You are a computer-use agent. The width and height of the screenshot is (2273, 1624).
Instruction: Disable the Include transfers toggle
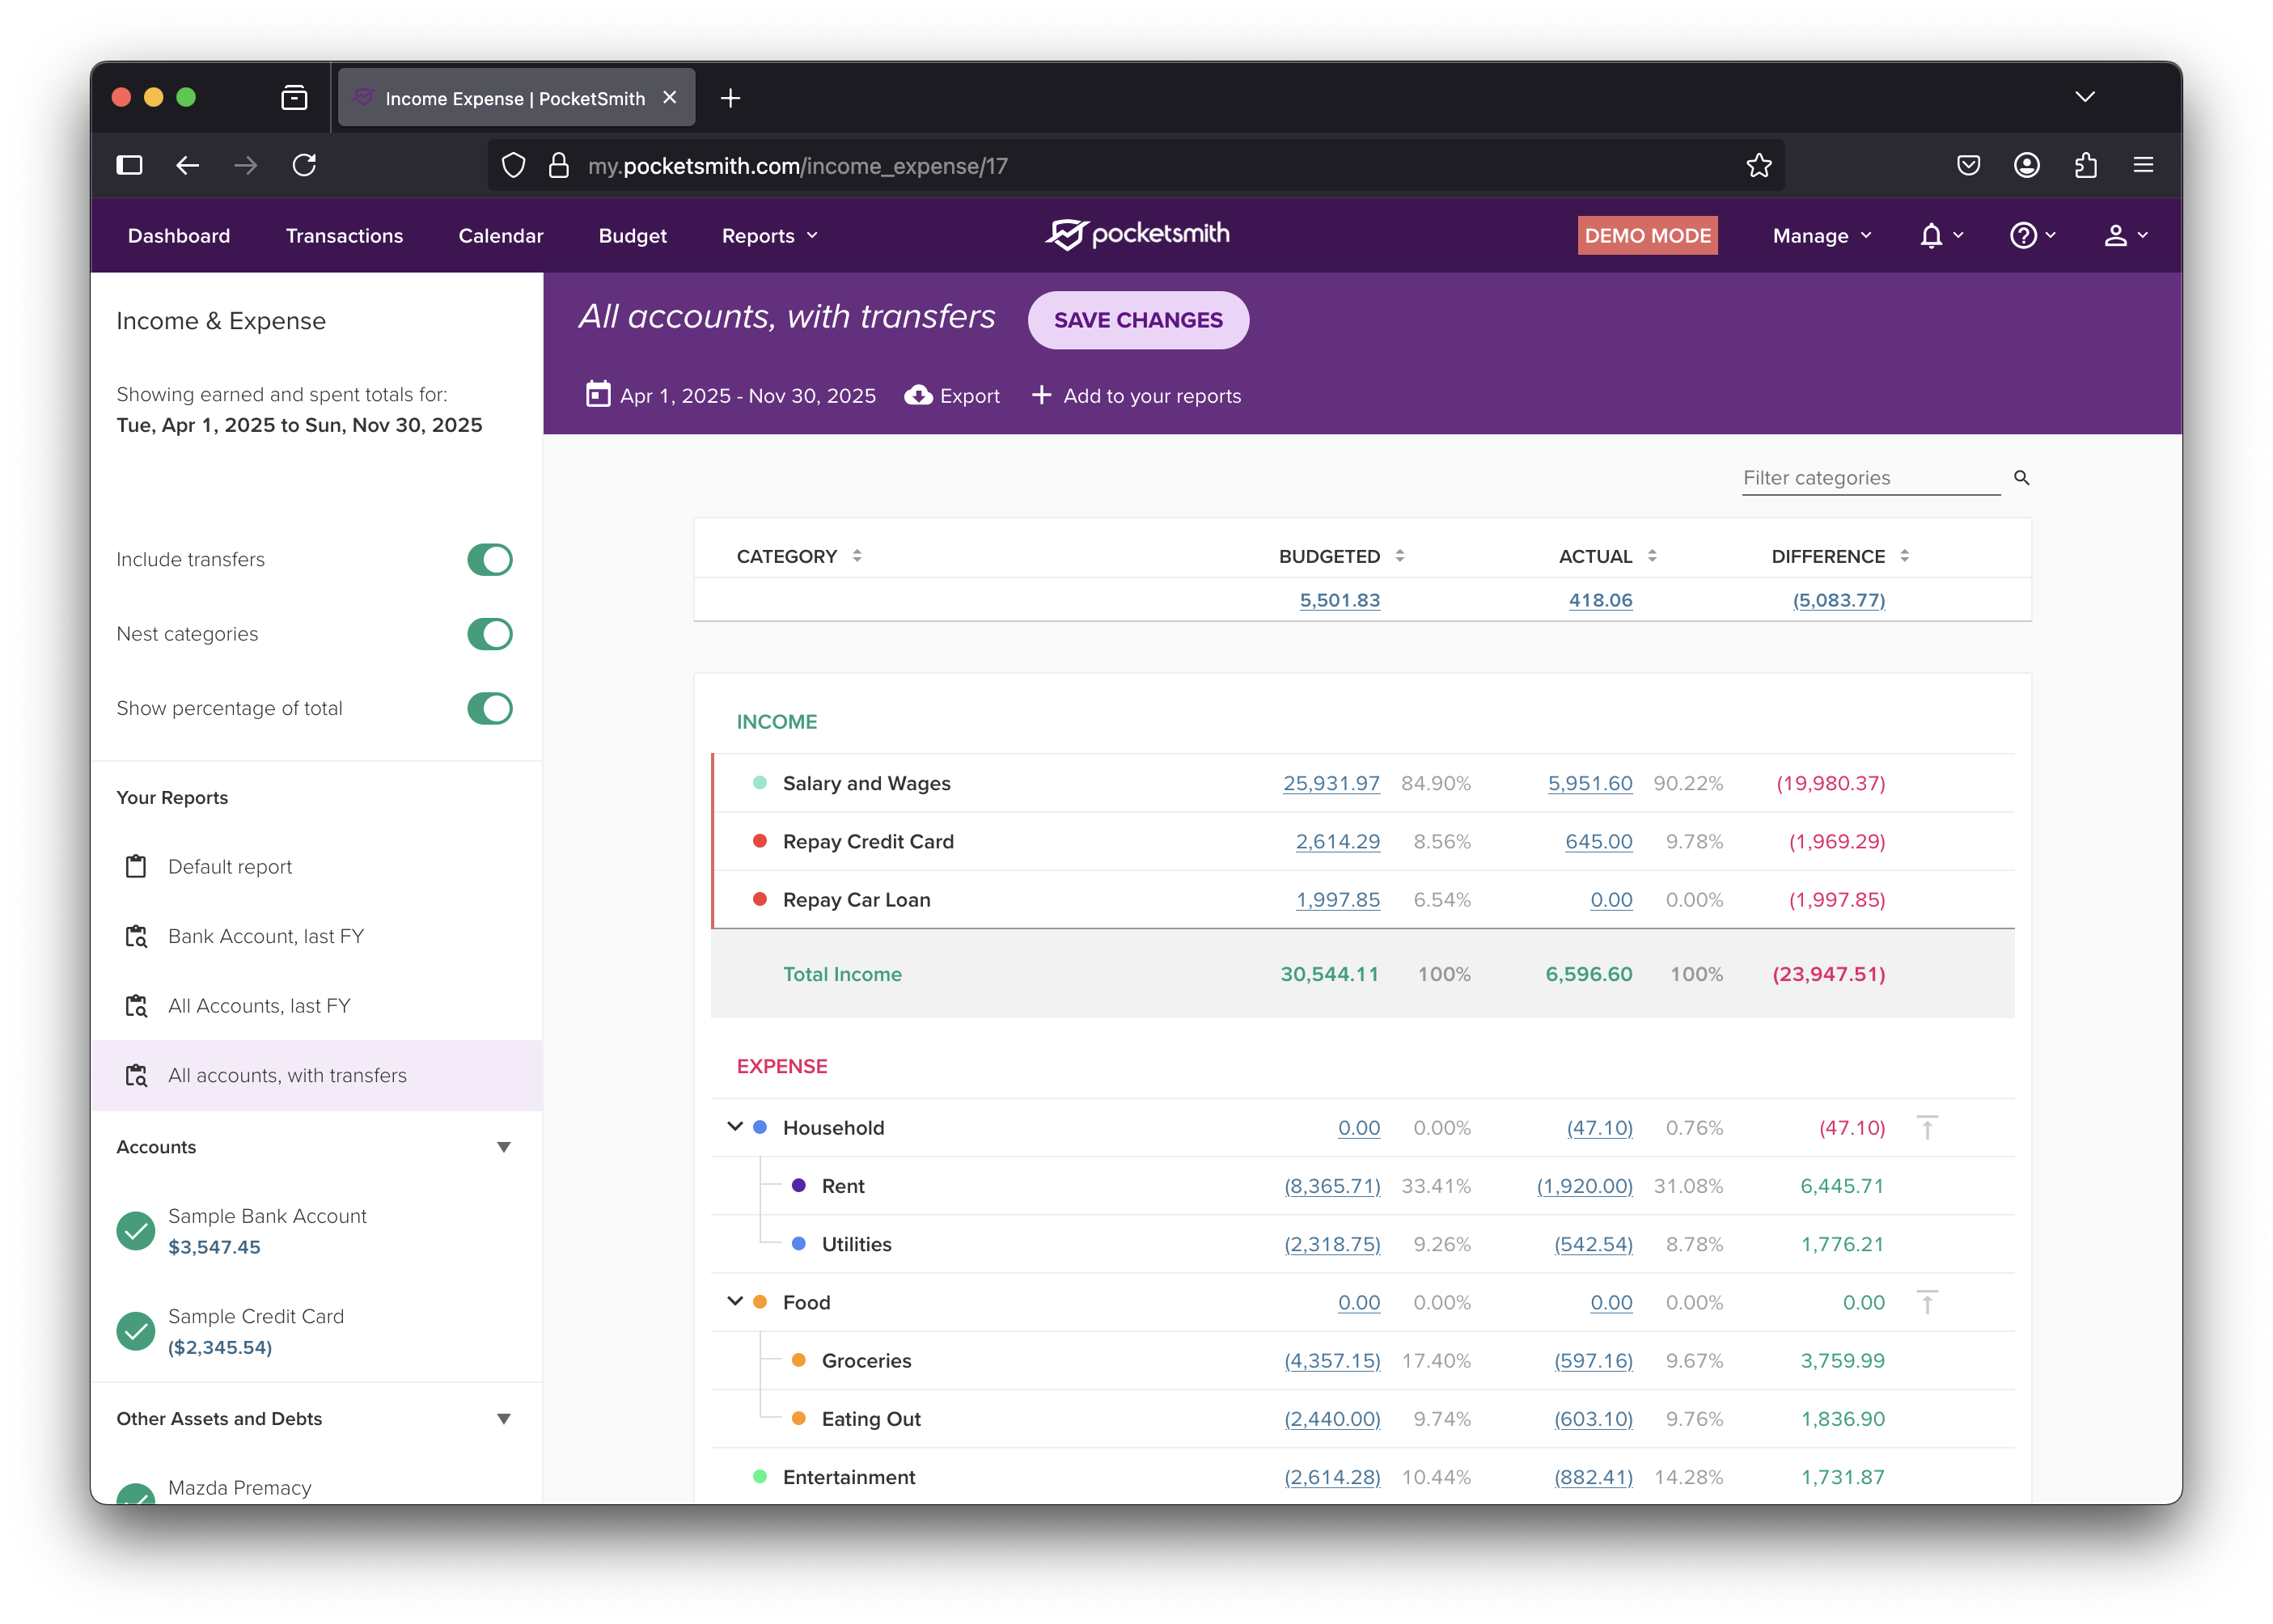pyautogui.click(x=489, y=560)
